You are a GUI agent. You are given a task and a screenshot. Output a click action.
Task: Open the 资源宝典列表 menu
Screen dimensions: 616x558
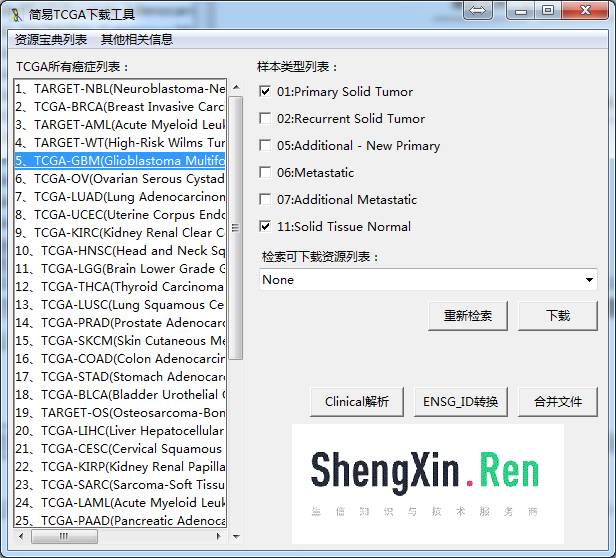[51, 40]
